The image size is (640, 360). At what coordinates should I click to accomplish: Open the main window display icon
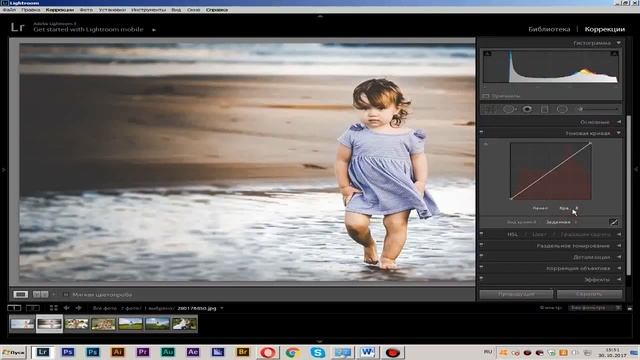tap(14, 308)
